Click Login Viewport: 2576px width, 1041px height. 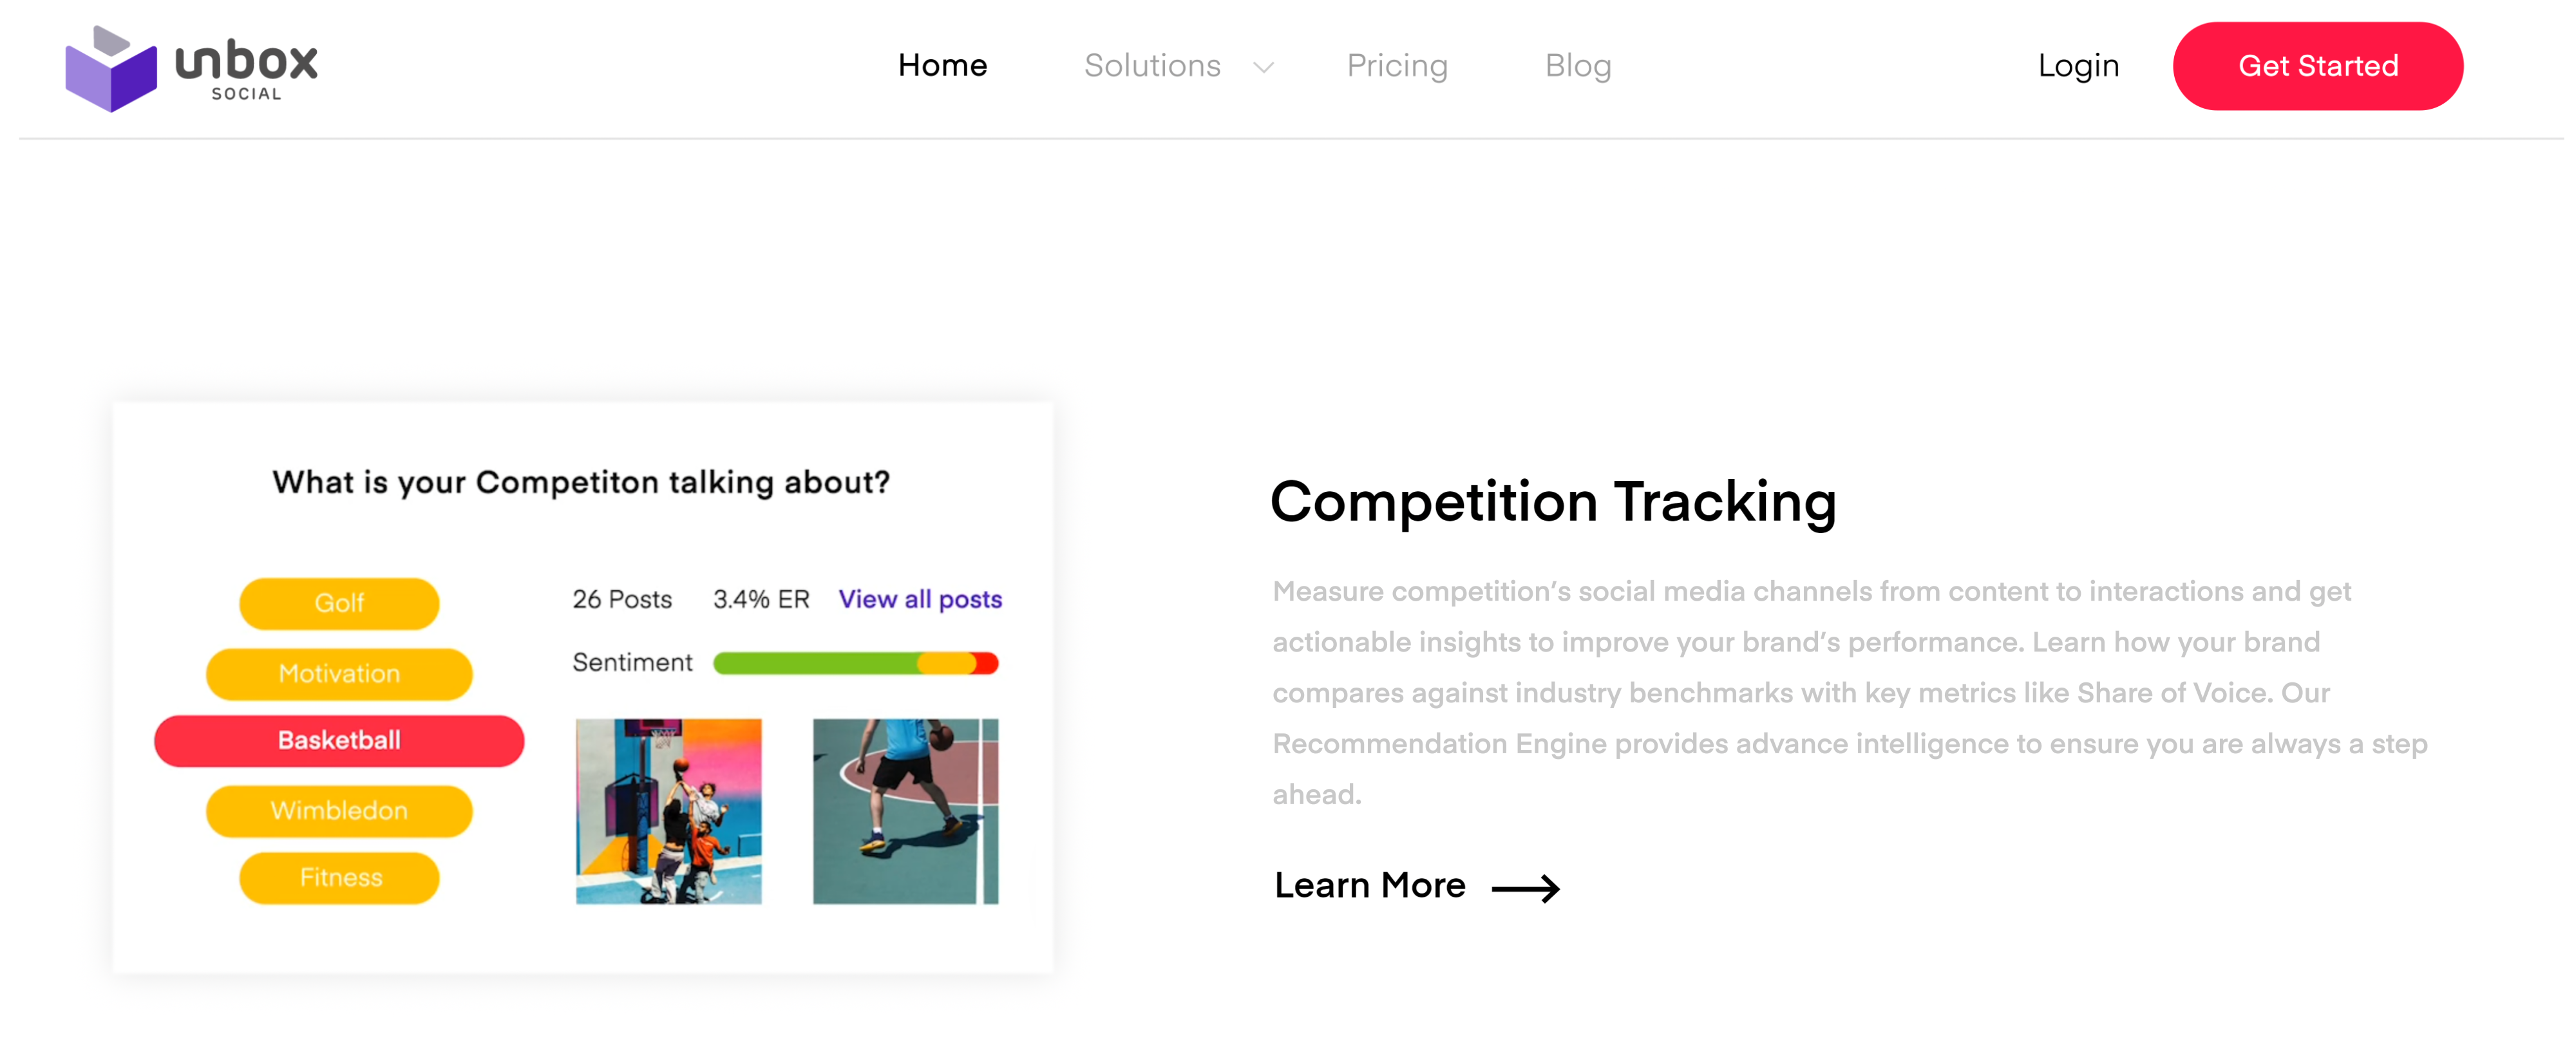(x=2078, y=66)
